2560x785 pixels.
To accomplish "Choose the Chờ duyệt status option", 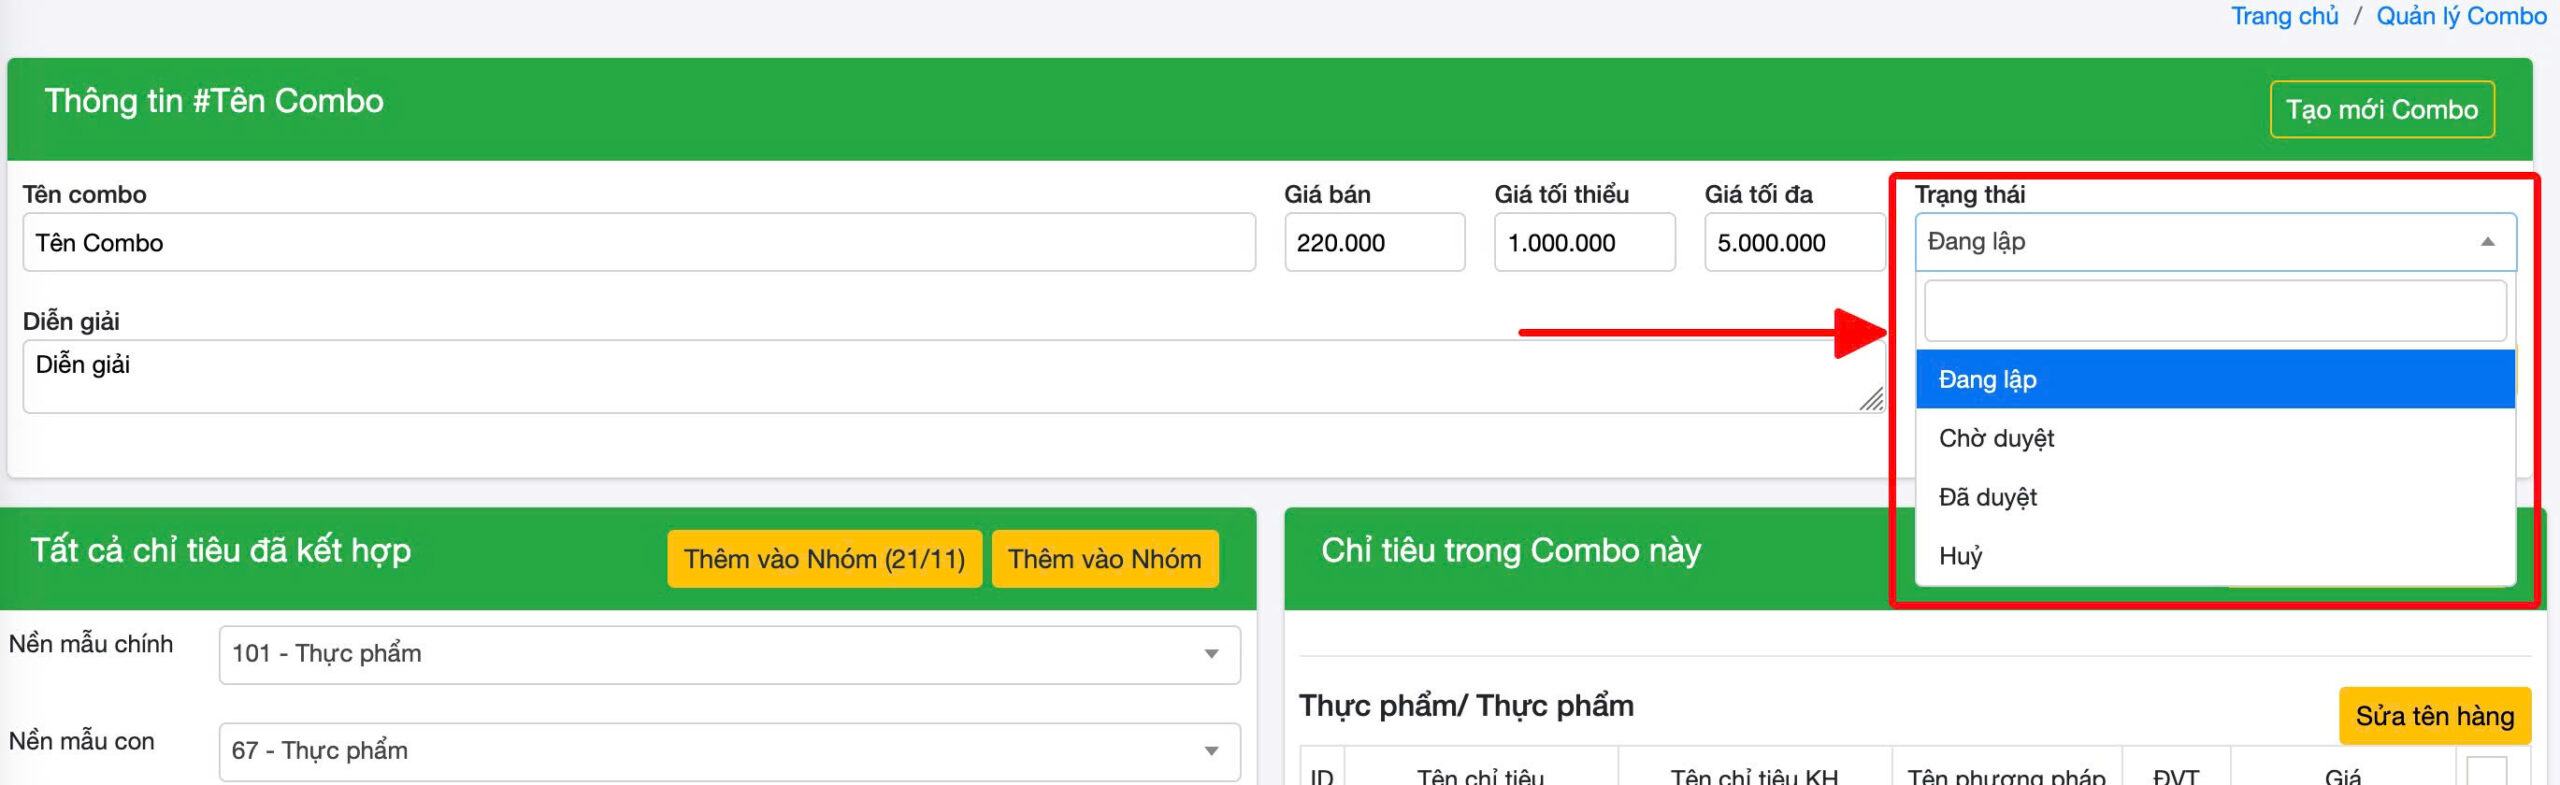I will 2214,438.
